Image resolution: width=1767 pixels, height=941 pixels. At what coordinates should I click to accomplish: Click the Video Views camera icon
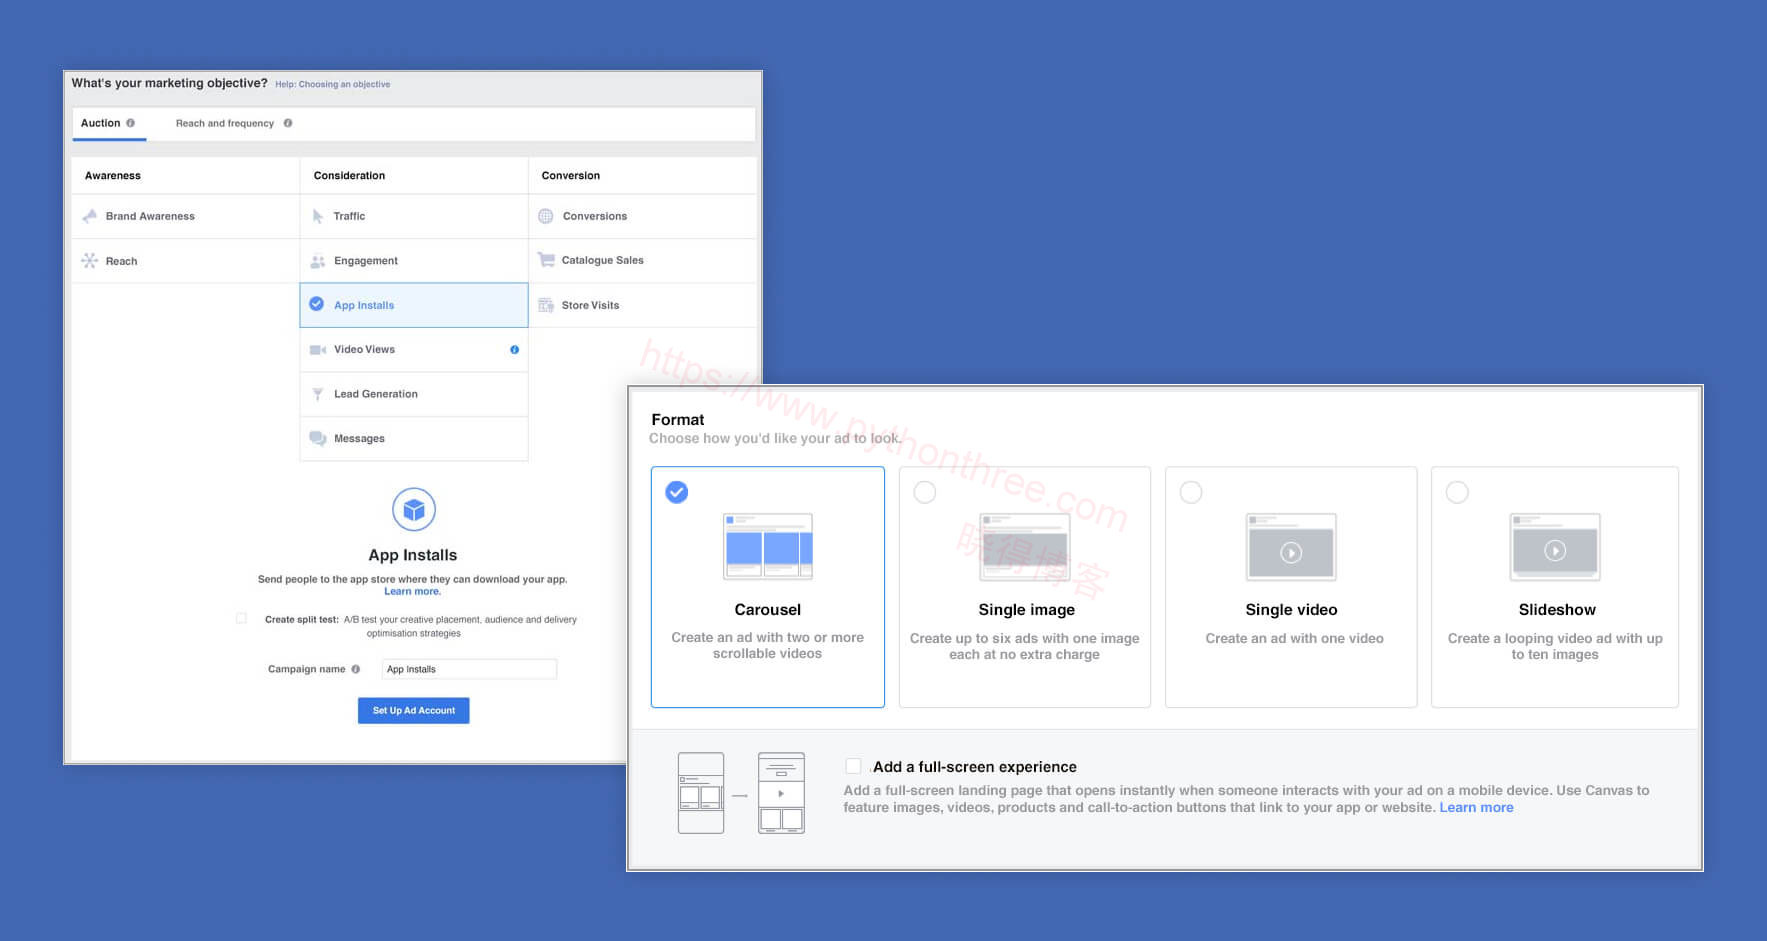[x=318, y=350]
